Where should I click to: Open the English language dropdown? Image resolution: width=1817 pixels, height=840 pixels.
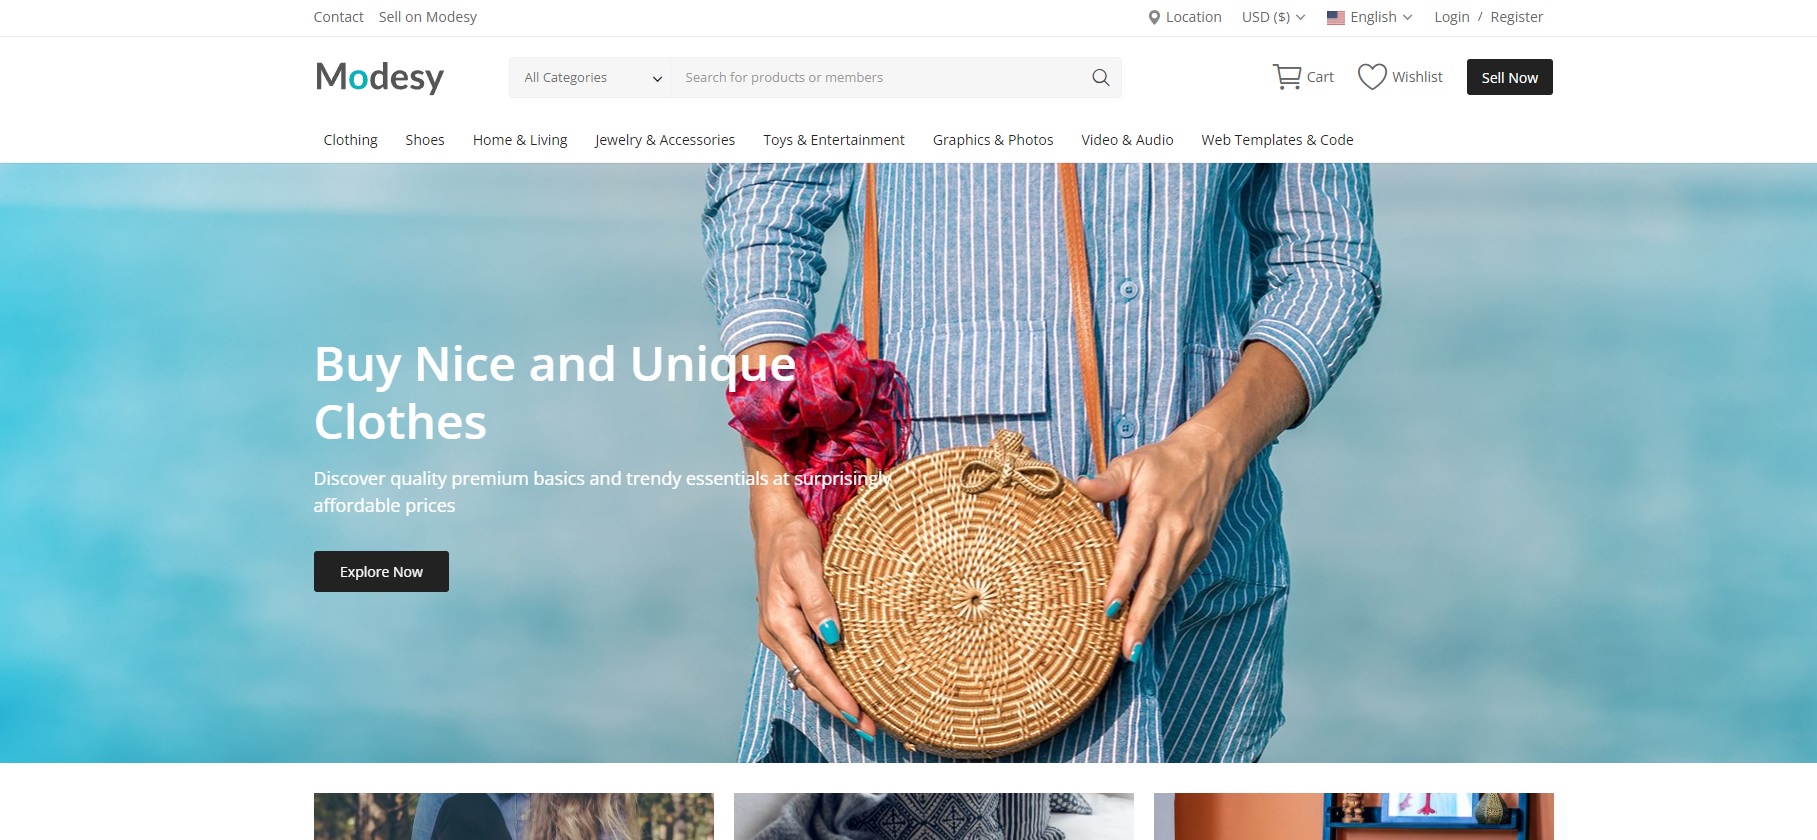(x=1370, y=17)
